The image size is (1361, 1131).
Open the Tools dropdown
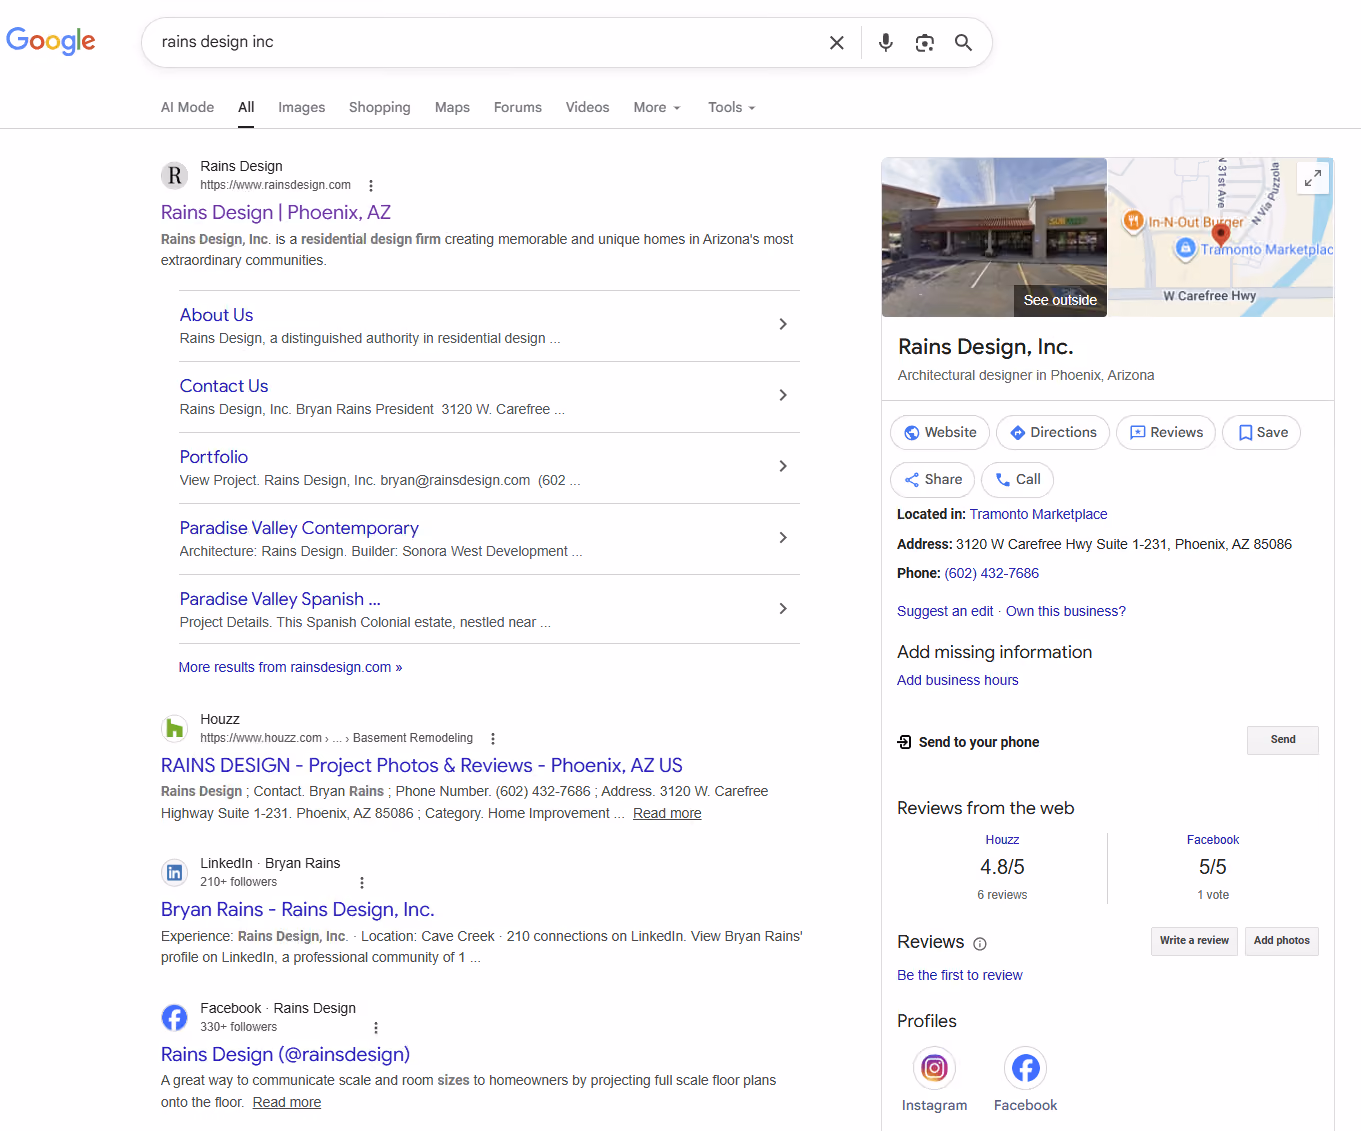click(732, 107)
